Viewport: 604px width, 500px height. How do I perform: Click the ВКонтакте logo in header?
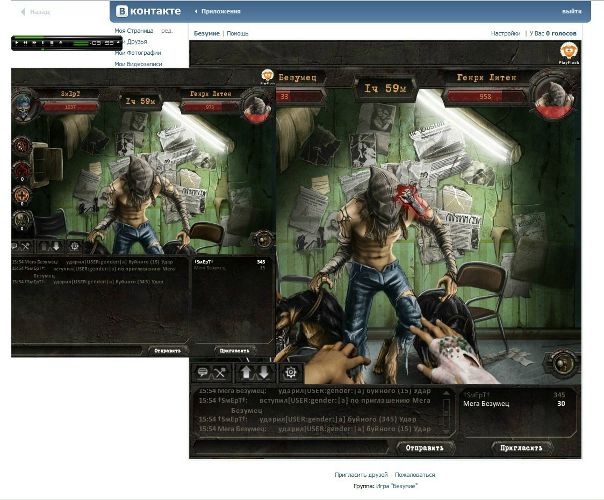pos(148,12)
